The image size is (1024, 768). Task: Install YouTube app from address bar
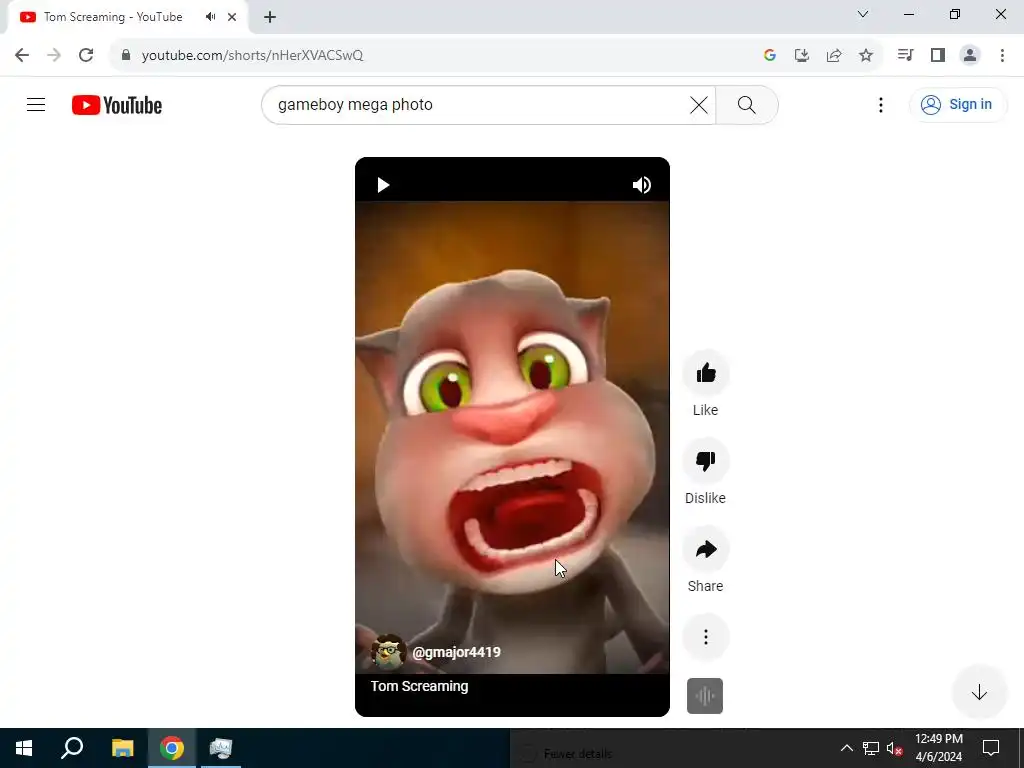(x=801, y=56)
